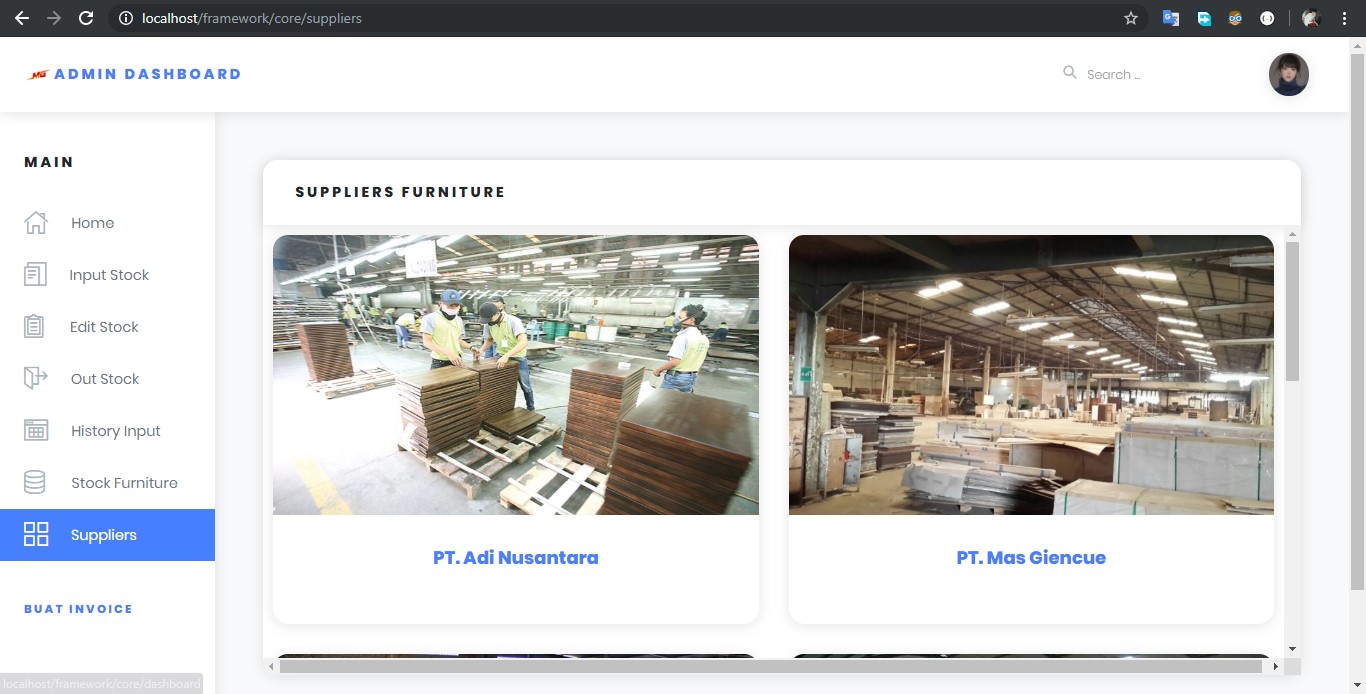The image size is (1366, 694).
Task: Click the round white extension icon
Action: (1267, 18)
